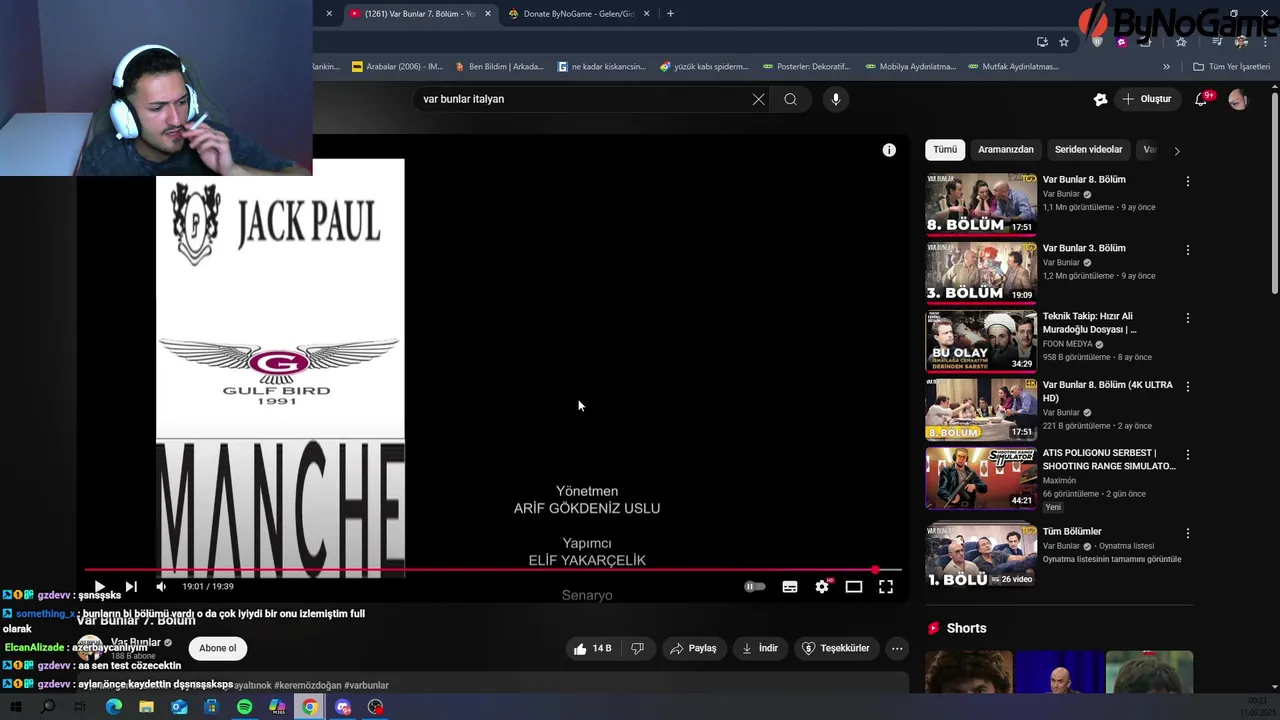Toggle the autoplay switch in player
The image size is (1280, 720).
pyautogui.click(x=755, y=587)
